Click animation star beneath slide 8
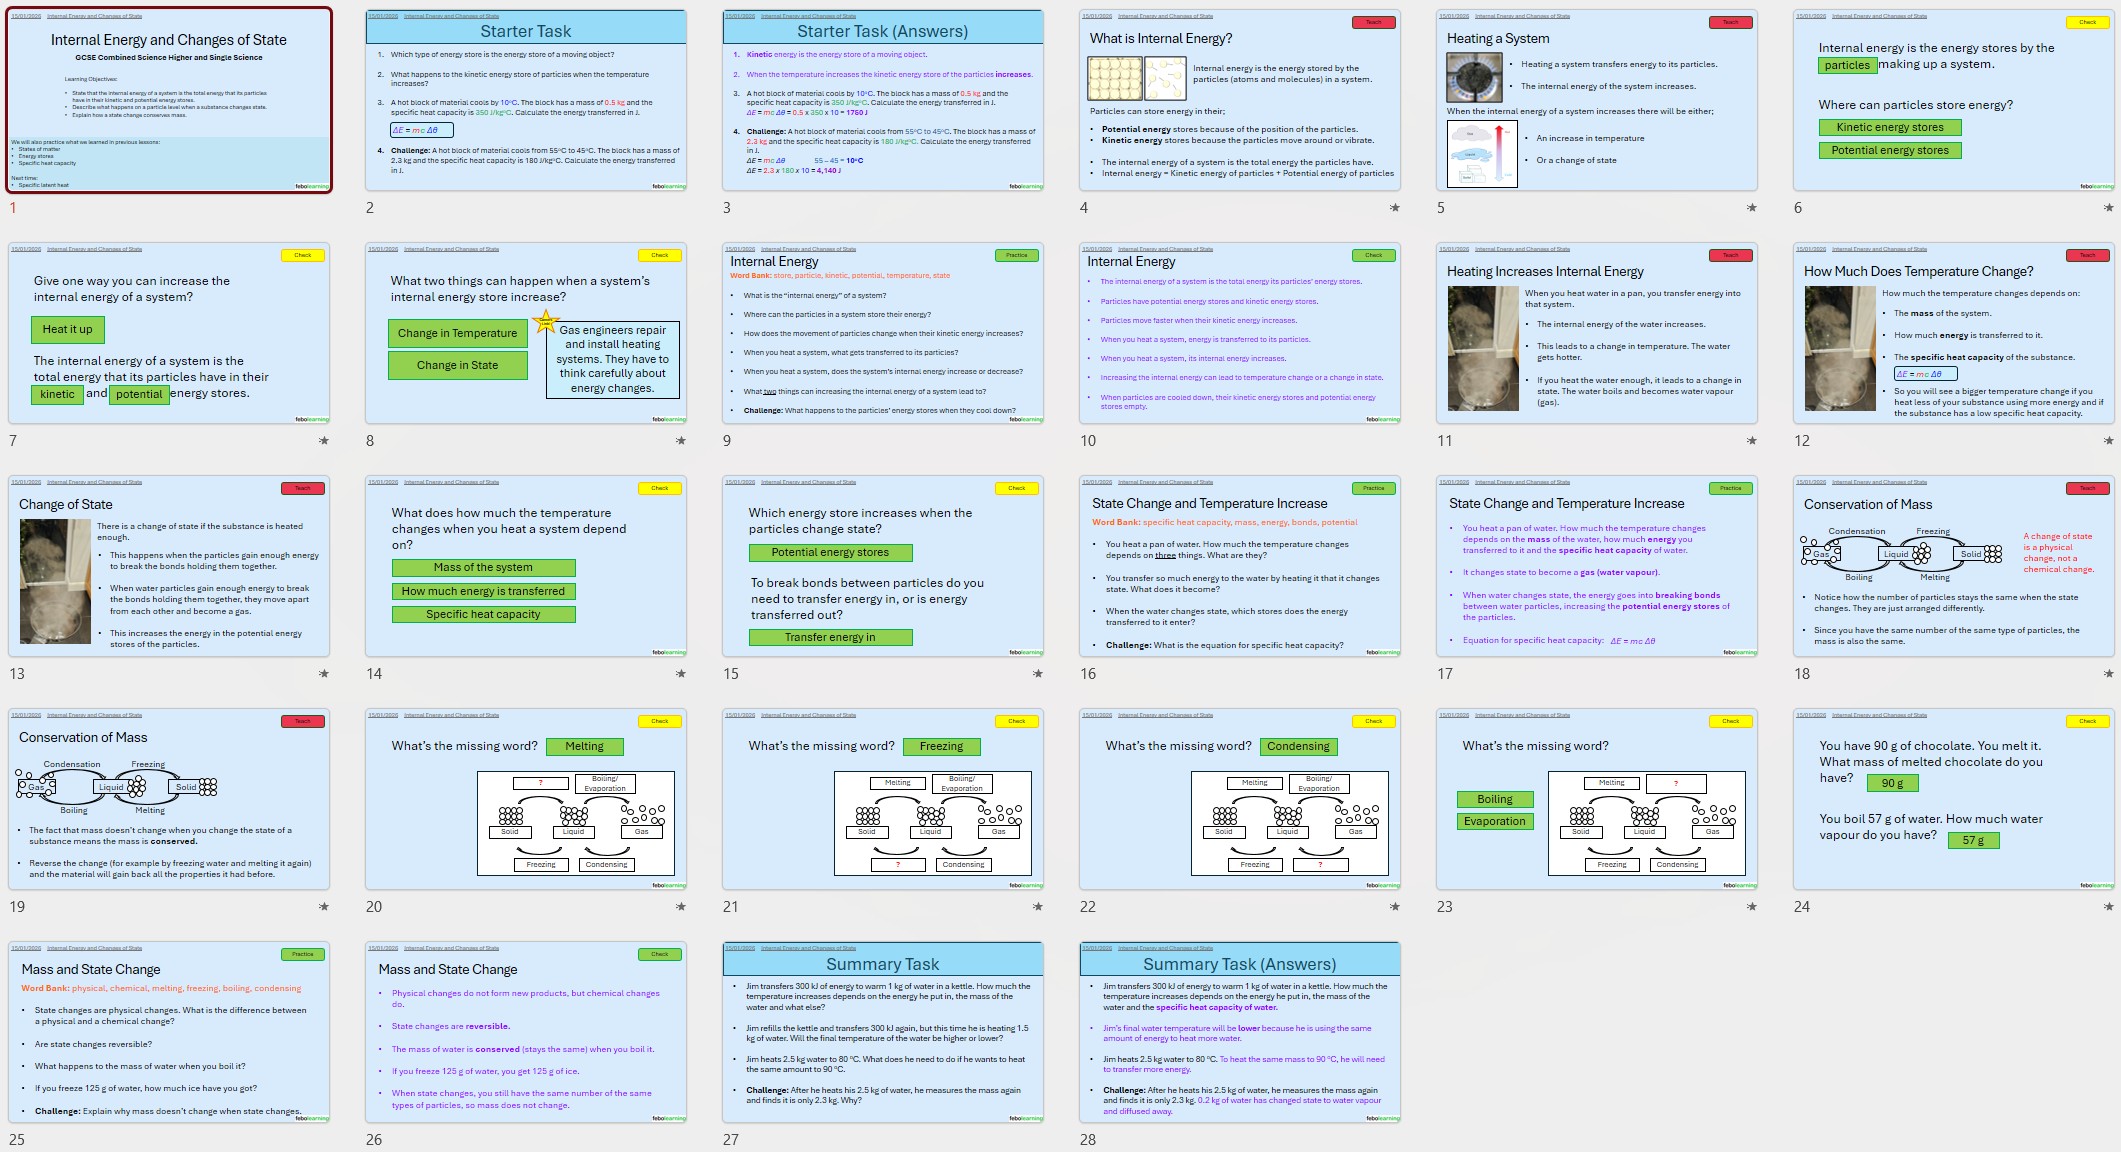Viewport: 2121px width, 1152px height. [x=680, y=441]
